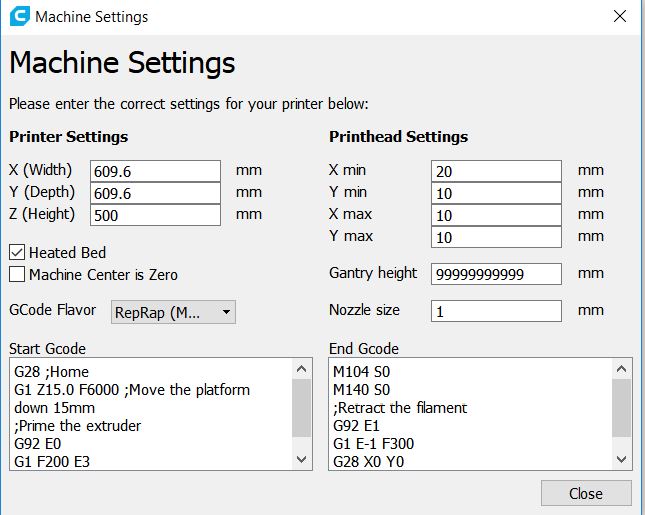645x515 pixels.
Task: Edit the Y max printhead field
Action: click(496, 237)
